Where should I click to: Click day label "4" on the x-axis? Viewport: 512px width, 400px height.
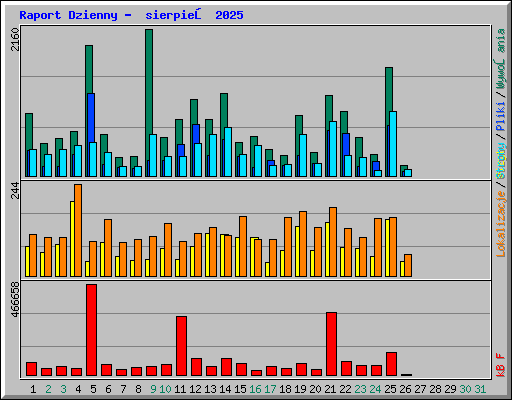(78, 389)
